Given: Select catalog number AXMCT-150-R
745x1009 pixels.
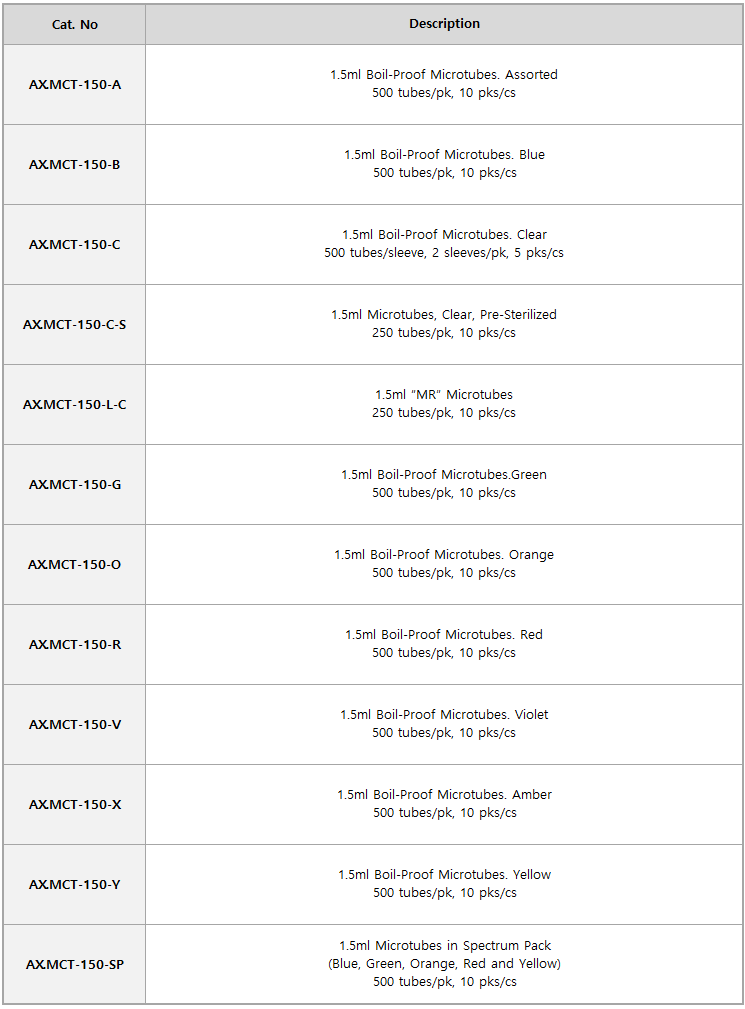Looking at the screenshot, I should [75, 644].
